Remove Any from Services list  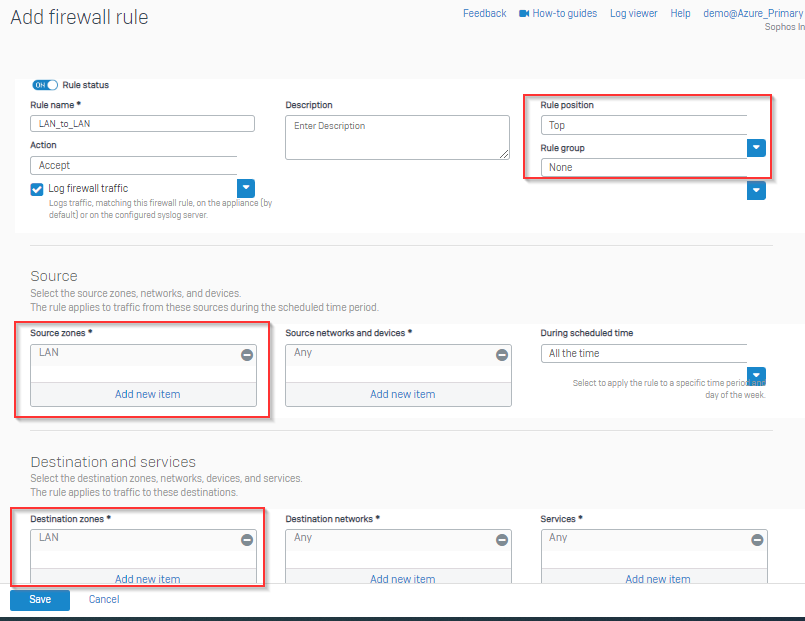pyautogui.click(x=757, y=540)
